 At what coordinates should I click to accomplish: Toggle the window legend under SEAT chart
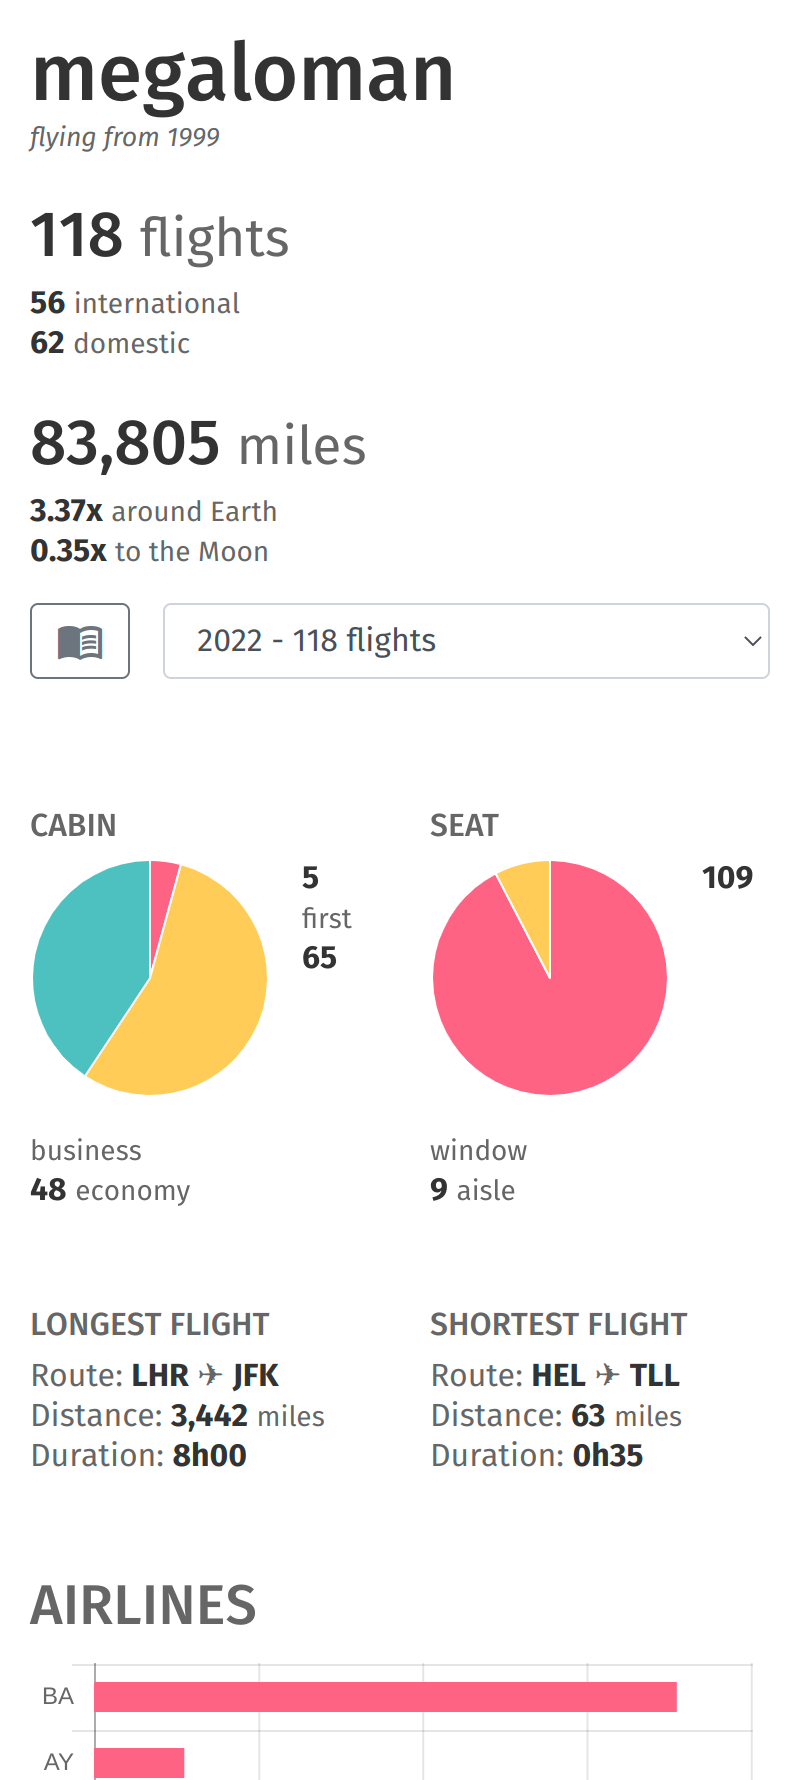479,1150
